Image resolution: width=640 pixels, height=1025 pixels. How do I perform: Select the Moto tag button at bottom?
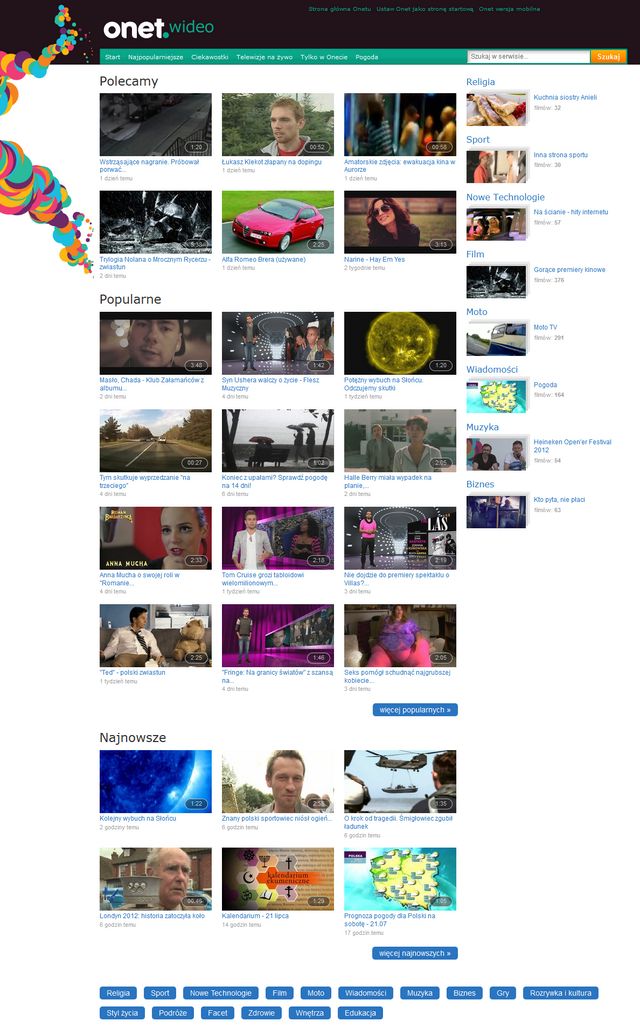[x=316, y=993]
